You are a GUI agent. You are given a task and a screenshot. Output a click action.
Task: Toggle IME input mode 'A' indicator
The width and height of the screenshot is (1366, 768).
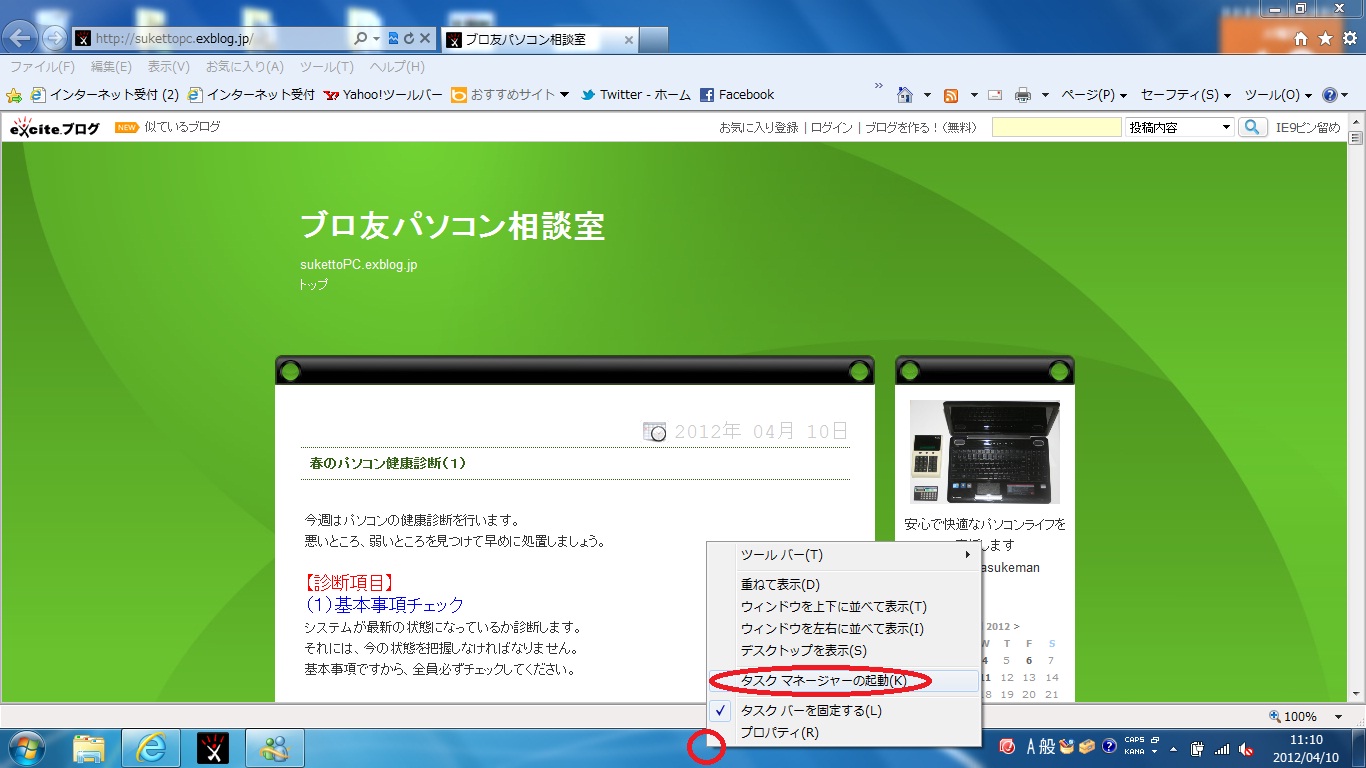1032,746
